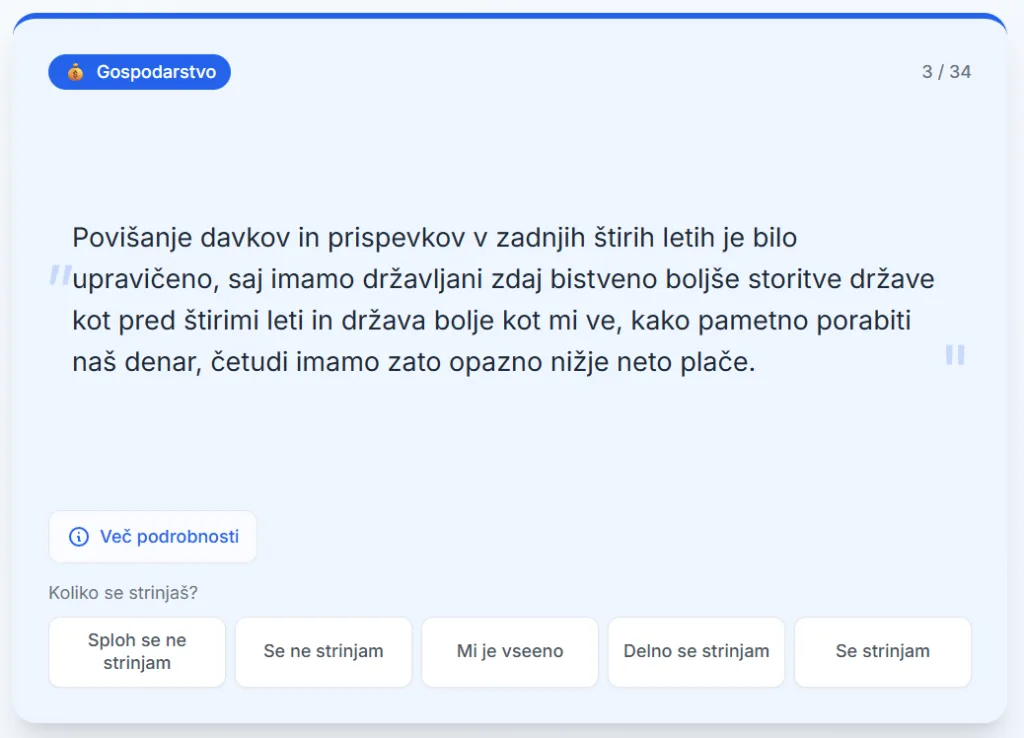Answer with "Se strinjam"

pyautogui.click(x=883, y=652)
